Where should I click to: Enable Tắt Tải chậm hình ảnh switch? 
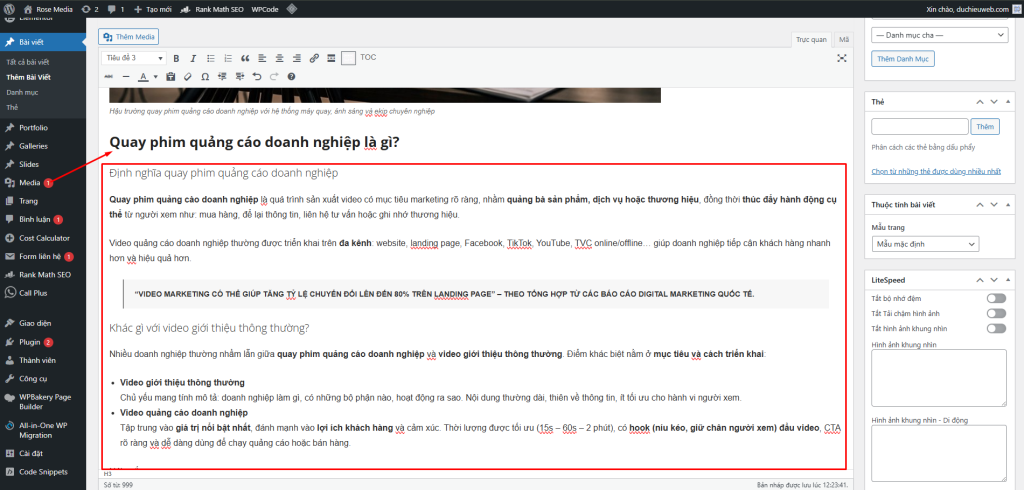tap(997, 313)
